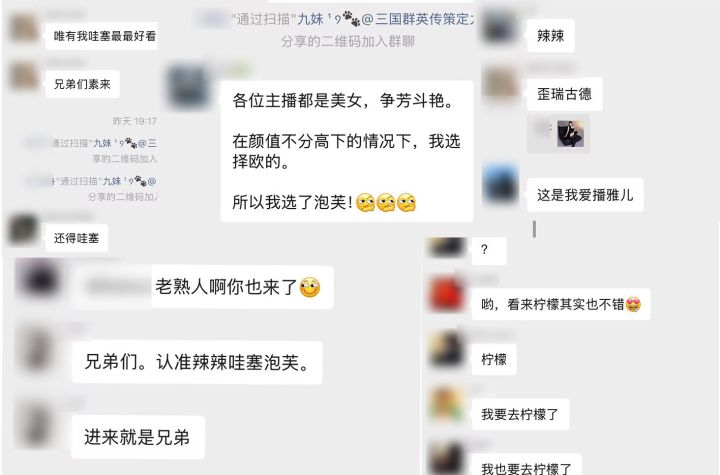Click the avatar next to the 各位主播都是美女 message

tap(187, 87)
